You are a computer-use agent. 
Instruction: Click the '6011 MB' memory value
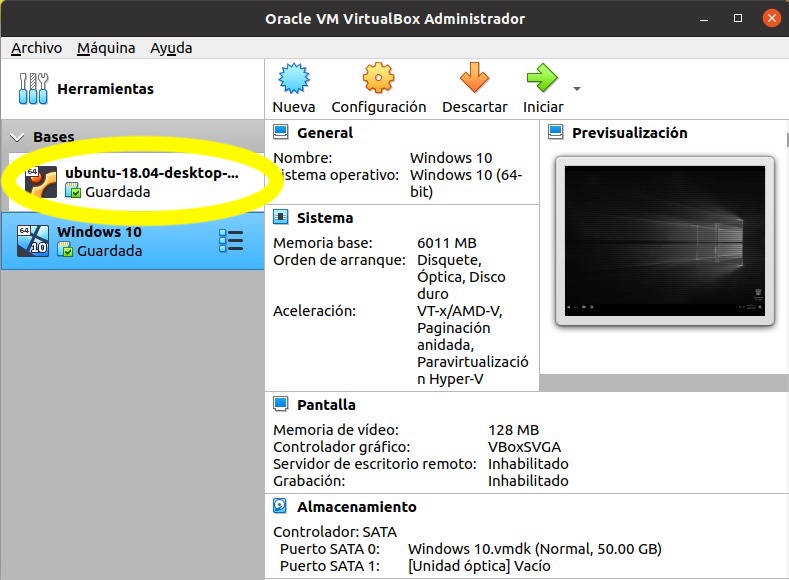click(447, 243)
